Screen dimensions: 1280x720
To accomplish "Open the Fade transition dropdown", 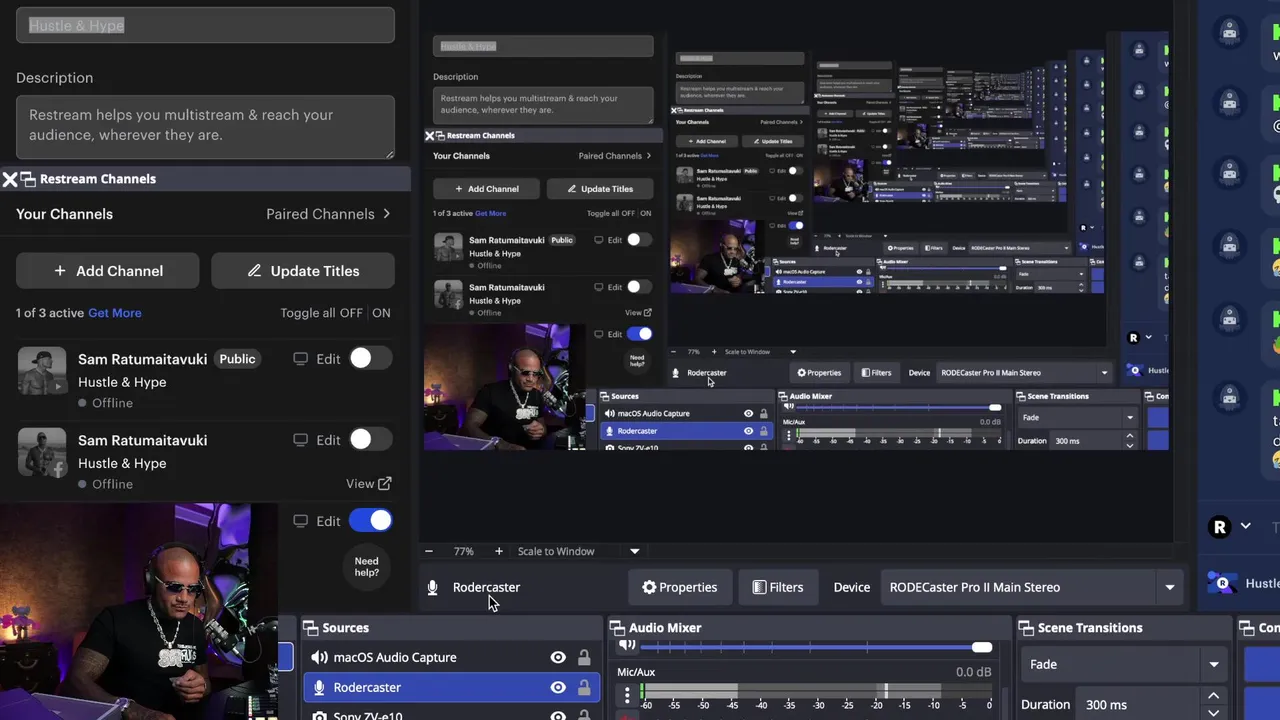I will (x=1124, y=665).
